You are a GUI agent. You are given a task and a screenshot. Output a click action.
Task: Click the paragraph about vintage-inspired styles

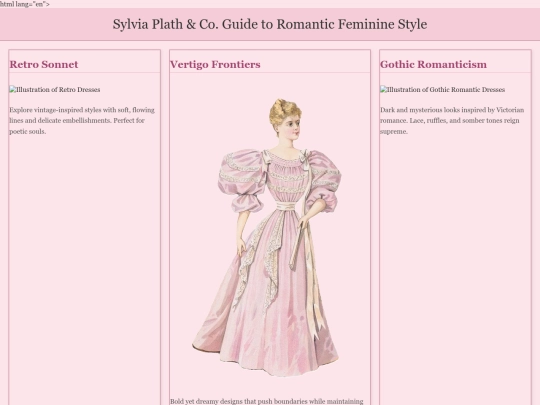pos(82,121)
